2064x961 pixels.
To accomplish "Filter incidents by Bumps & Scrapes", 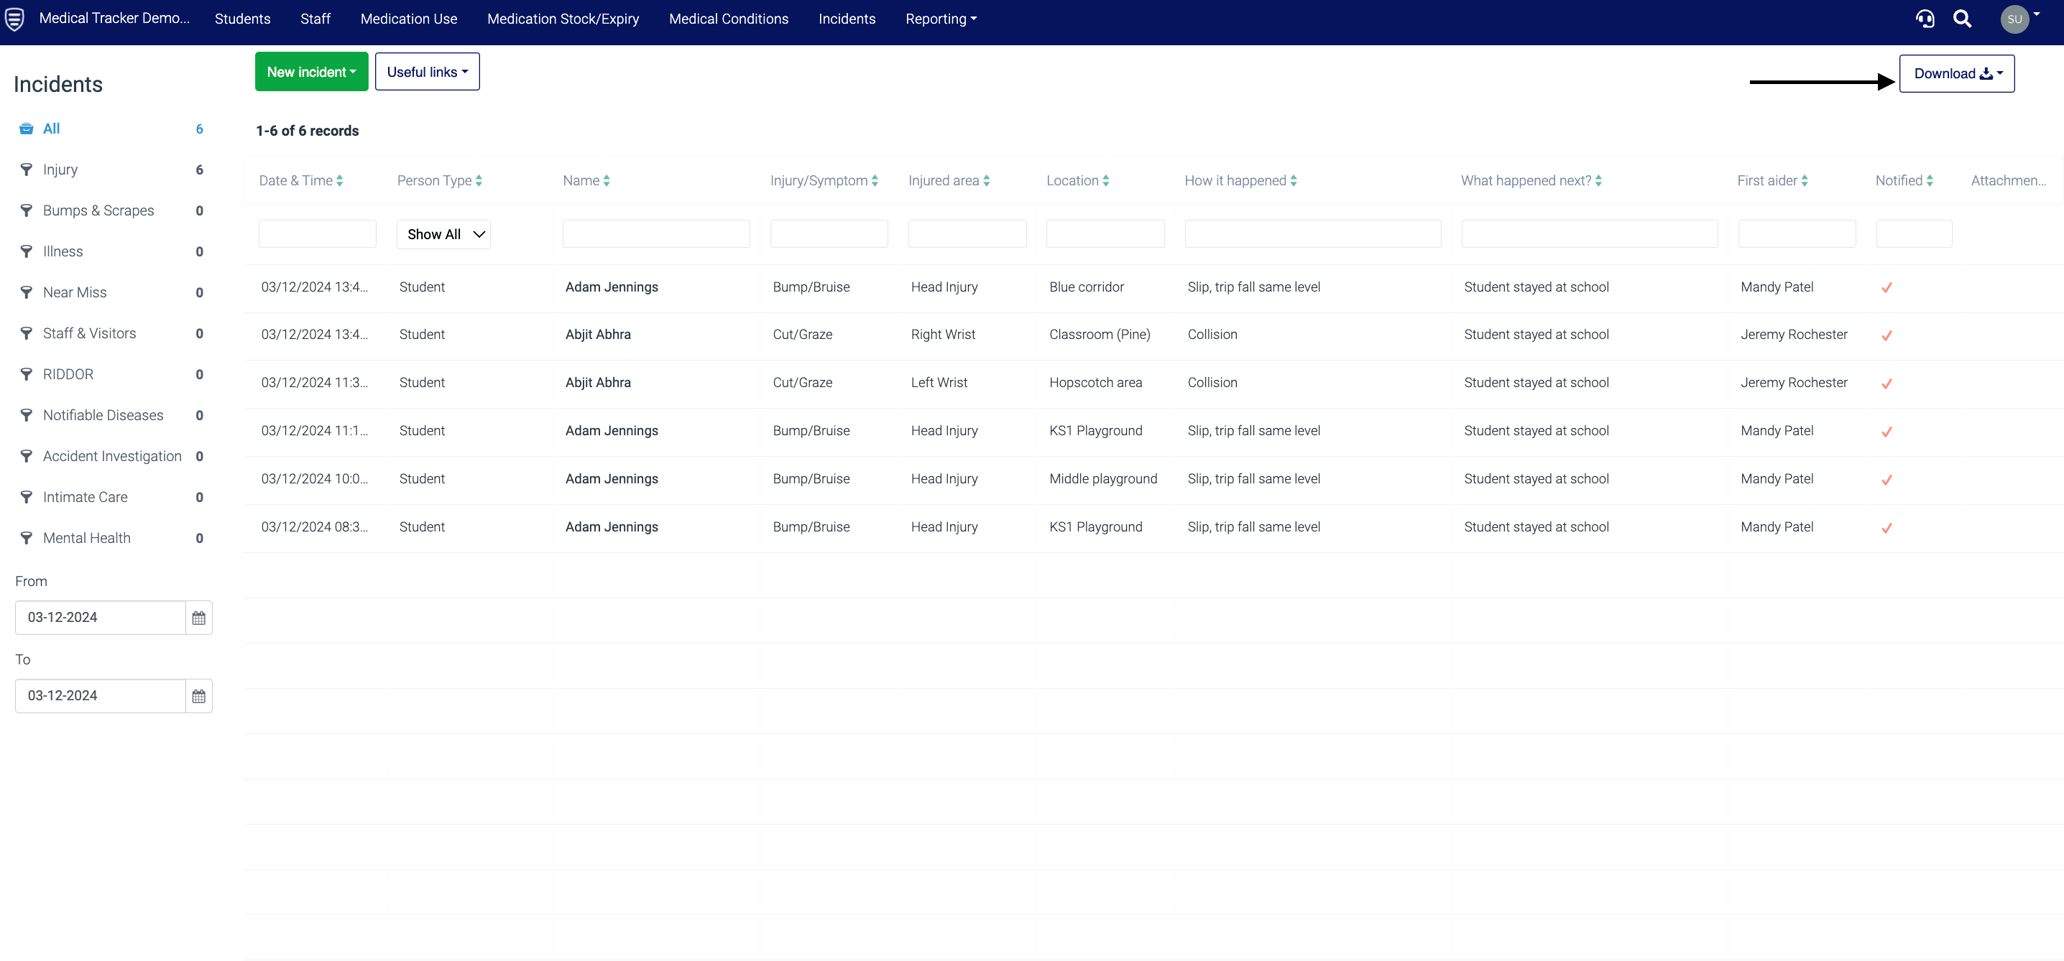I will click(98, 211).
